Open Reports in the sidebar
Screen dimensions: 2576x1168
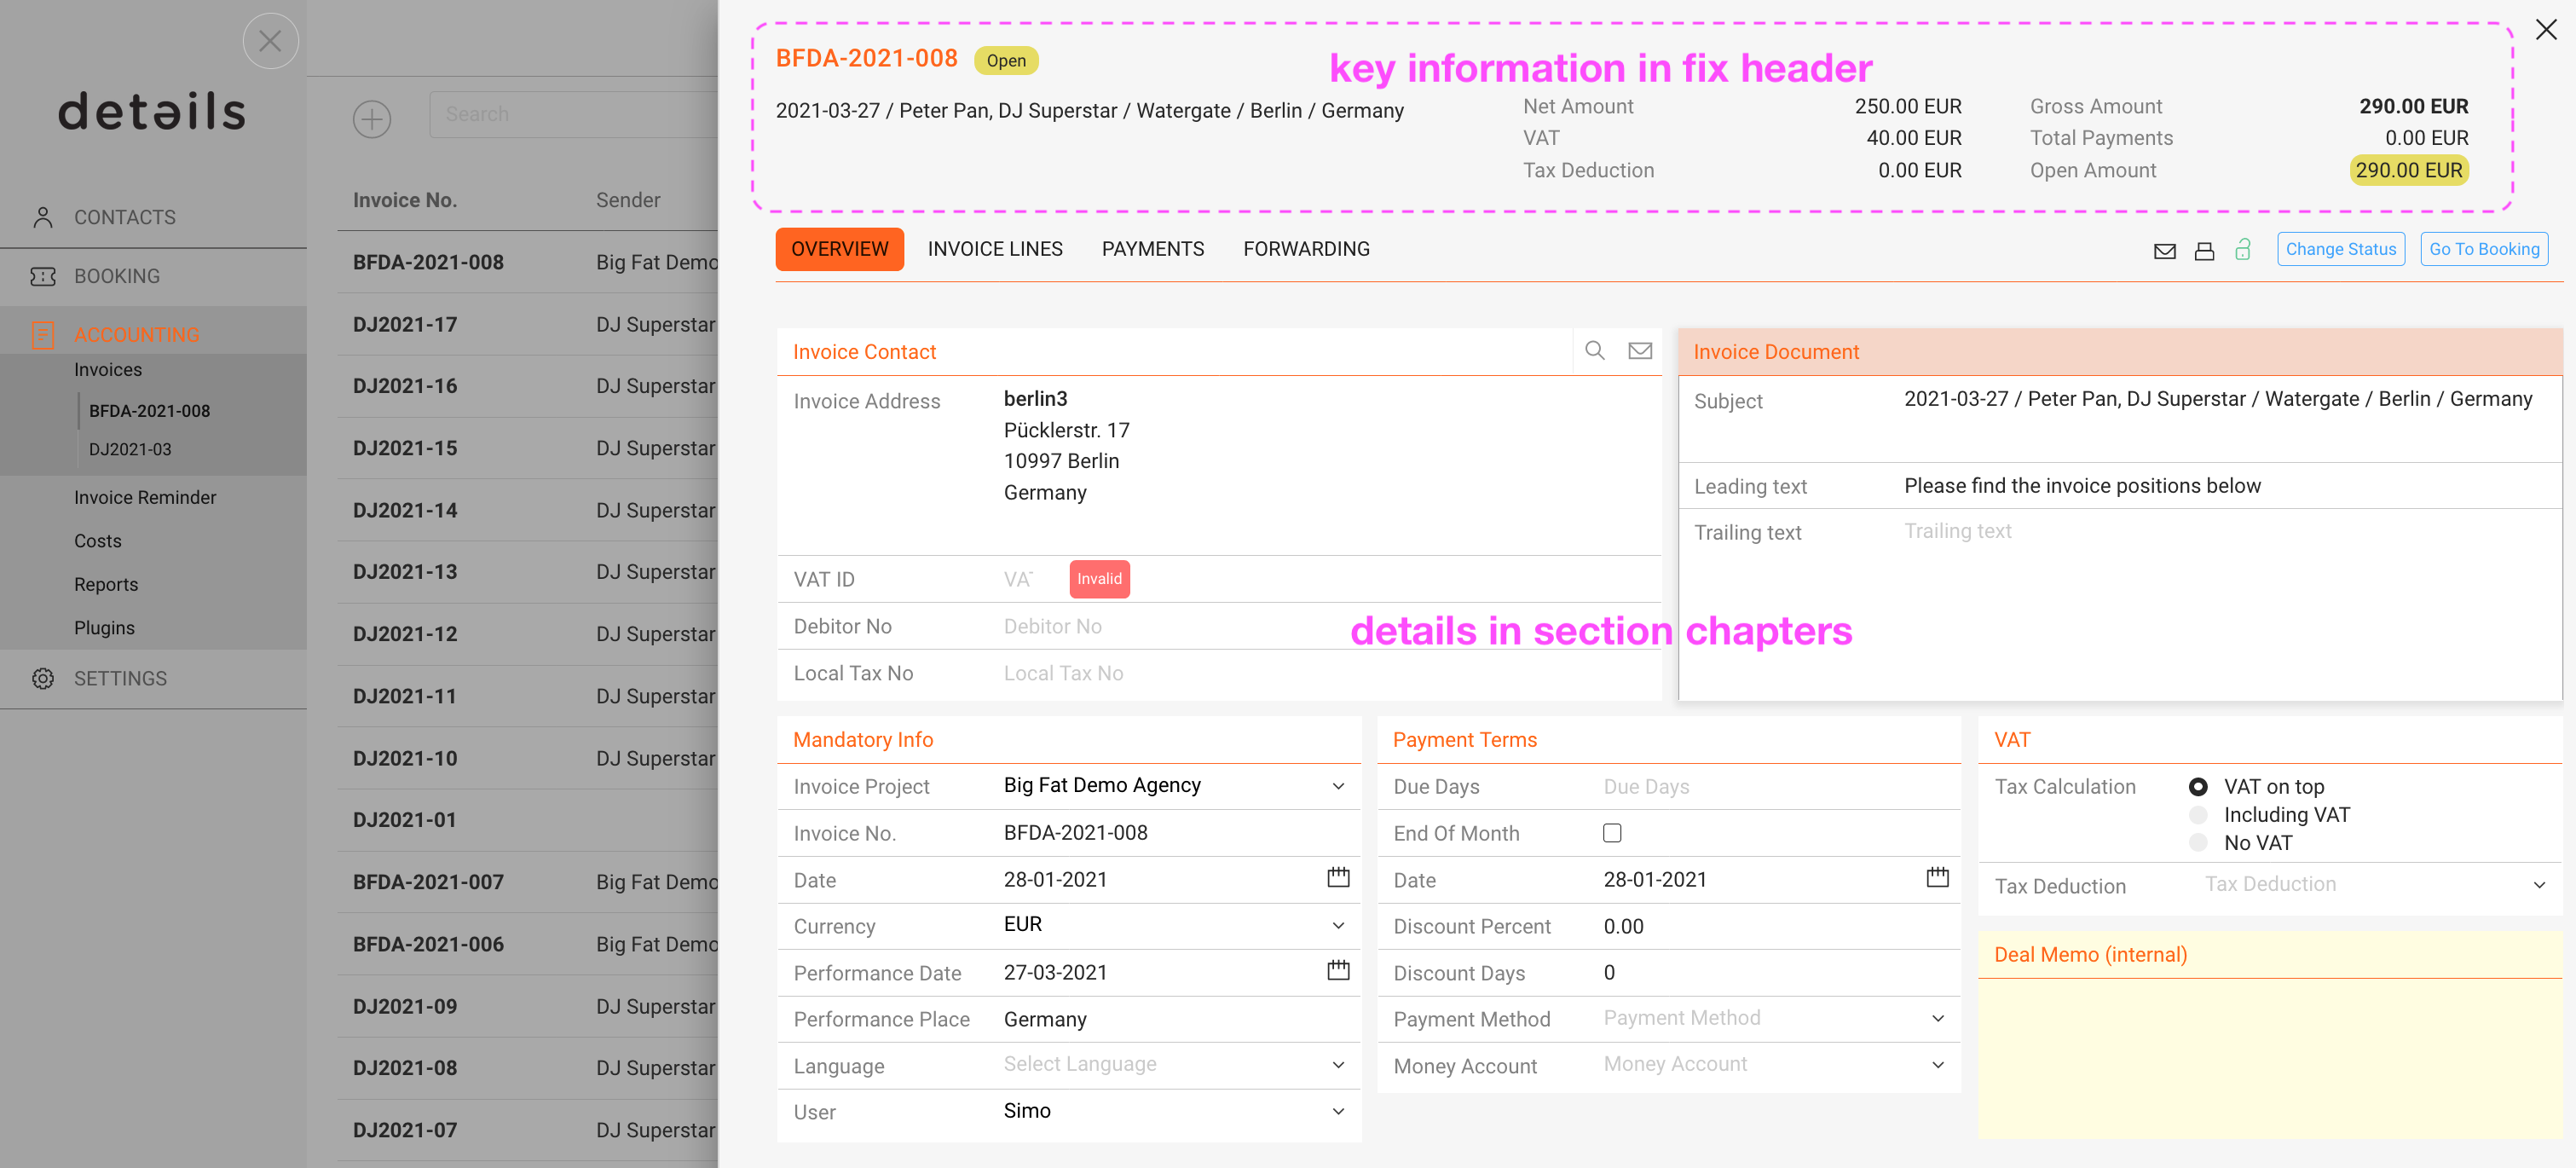[106, 585]
